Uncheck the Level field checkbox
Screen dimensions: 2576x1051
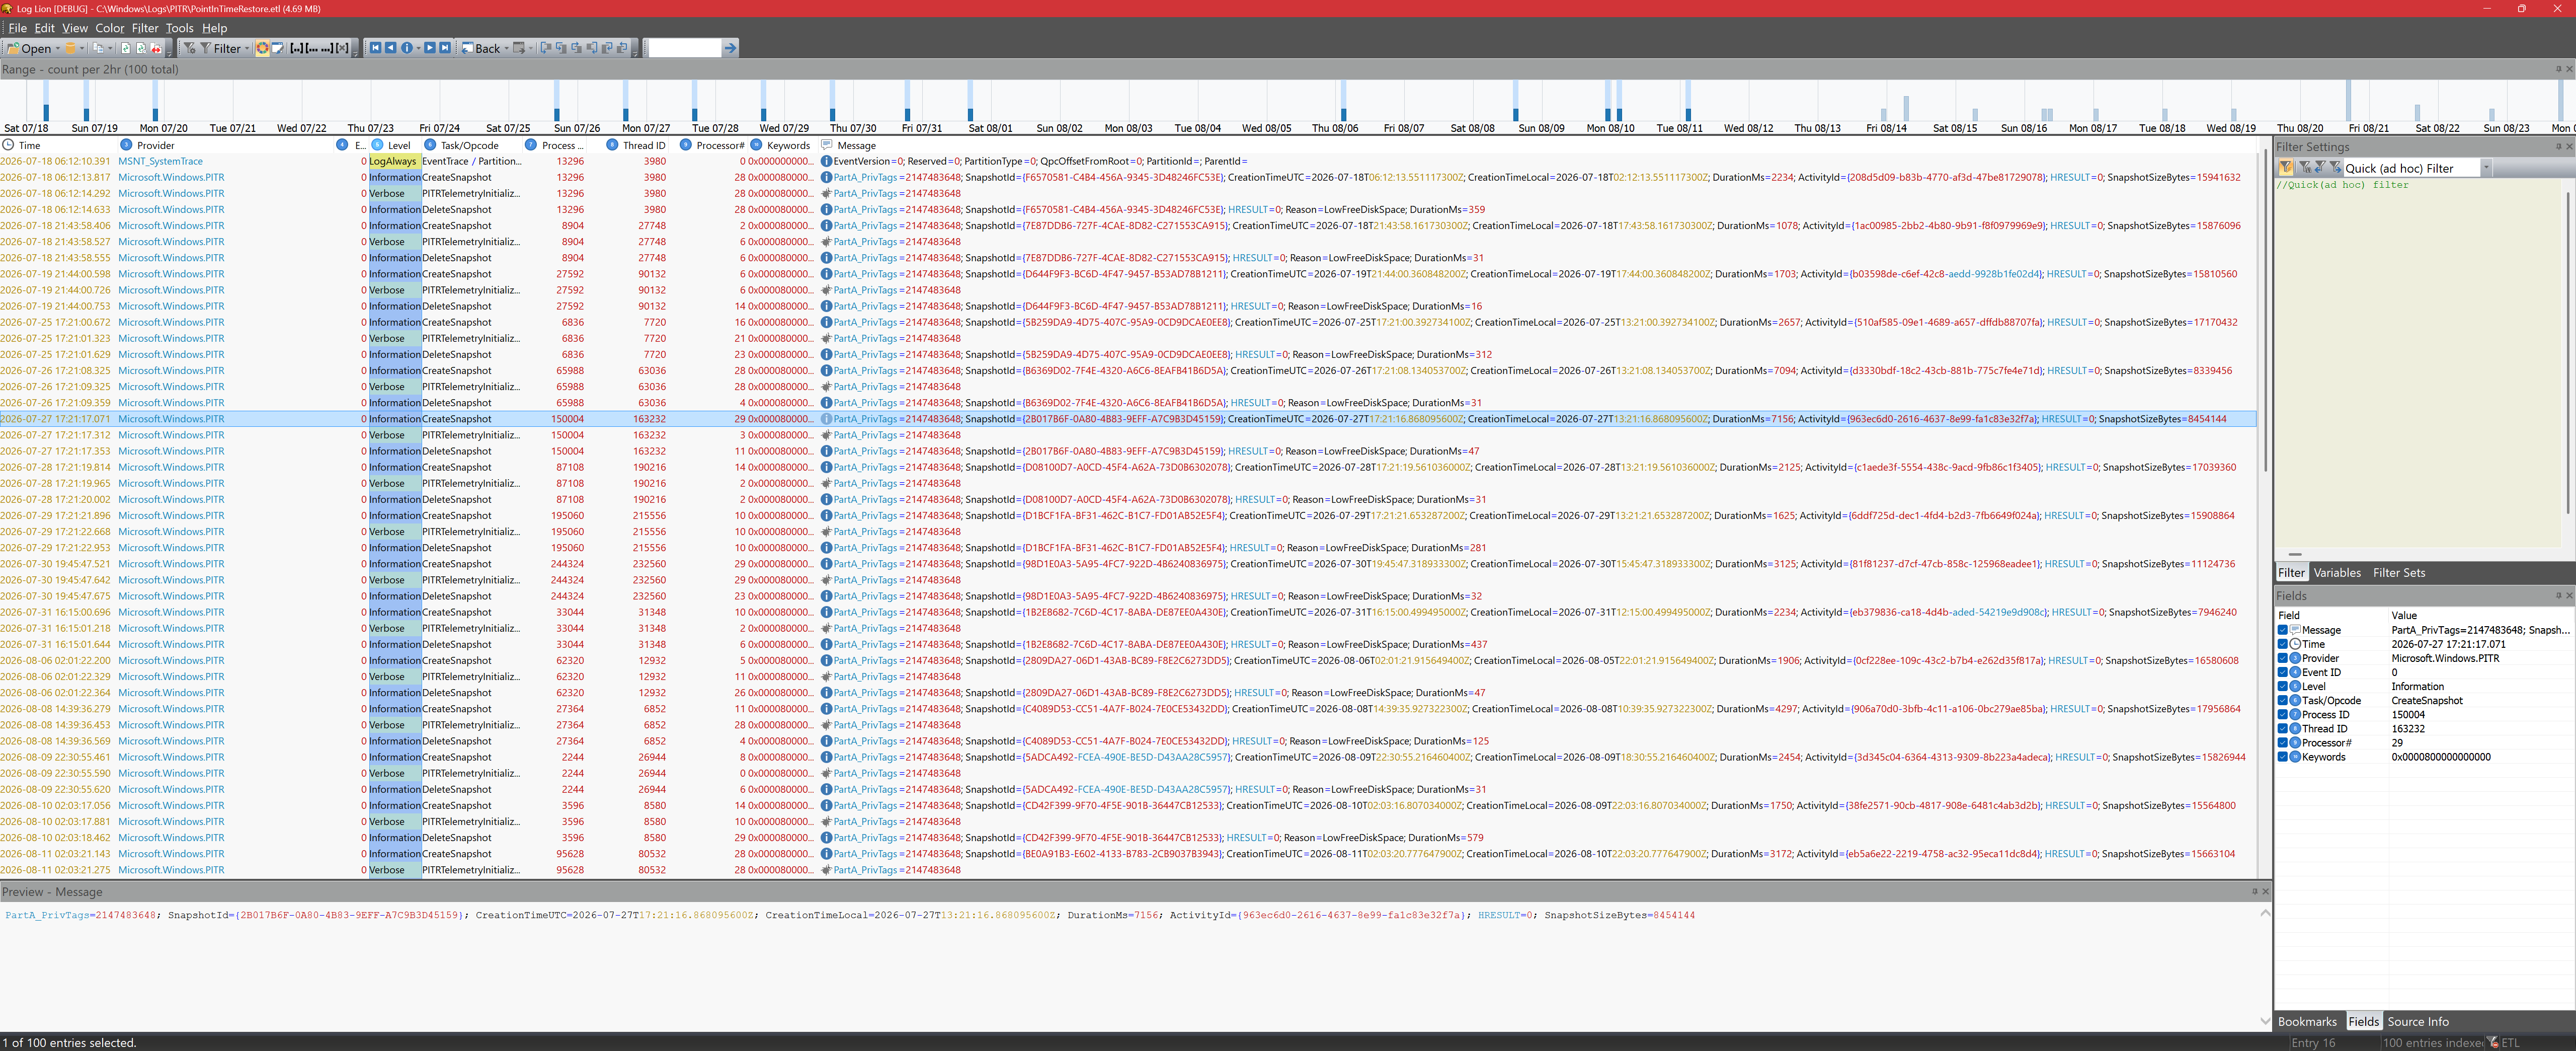pos(2283,686)
